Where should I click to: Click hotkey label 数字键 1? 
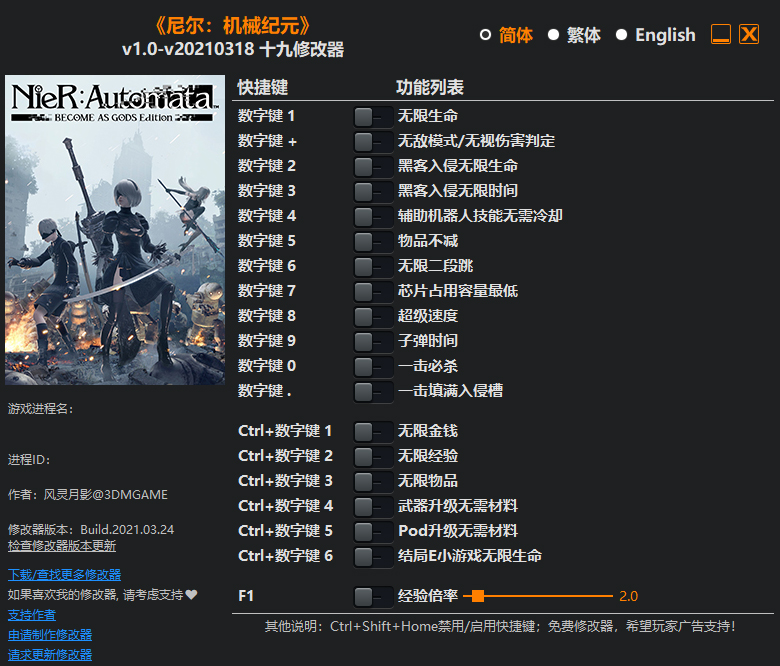pyautogui.click(x=267, y=116)
